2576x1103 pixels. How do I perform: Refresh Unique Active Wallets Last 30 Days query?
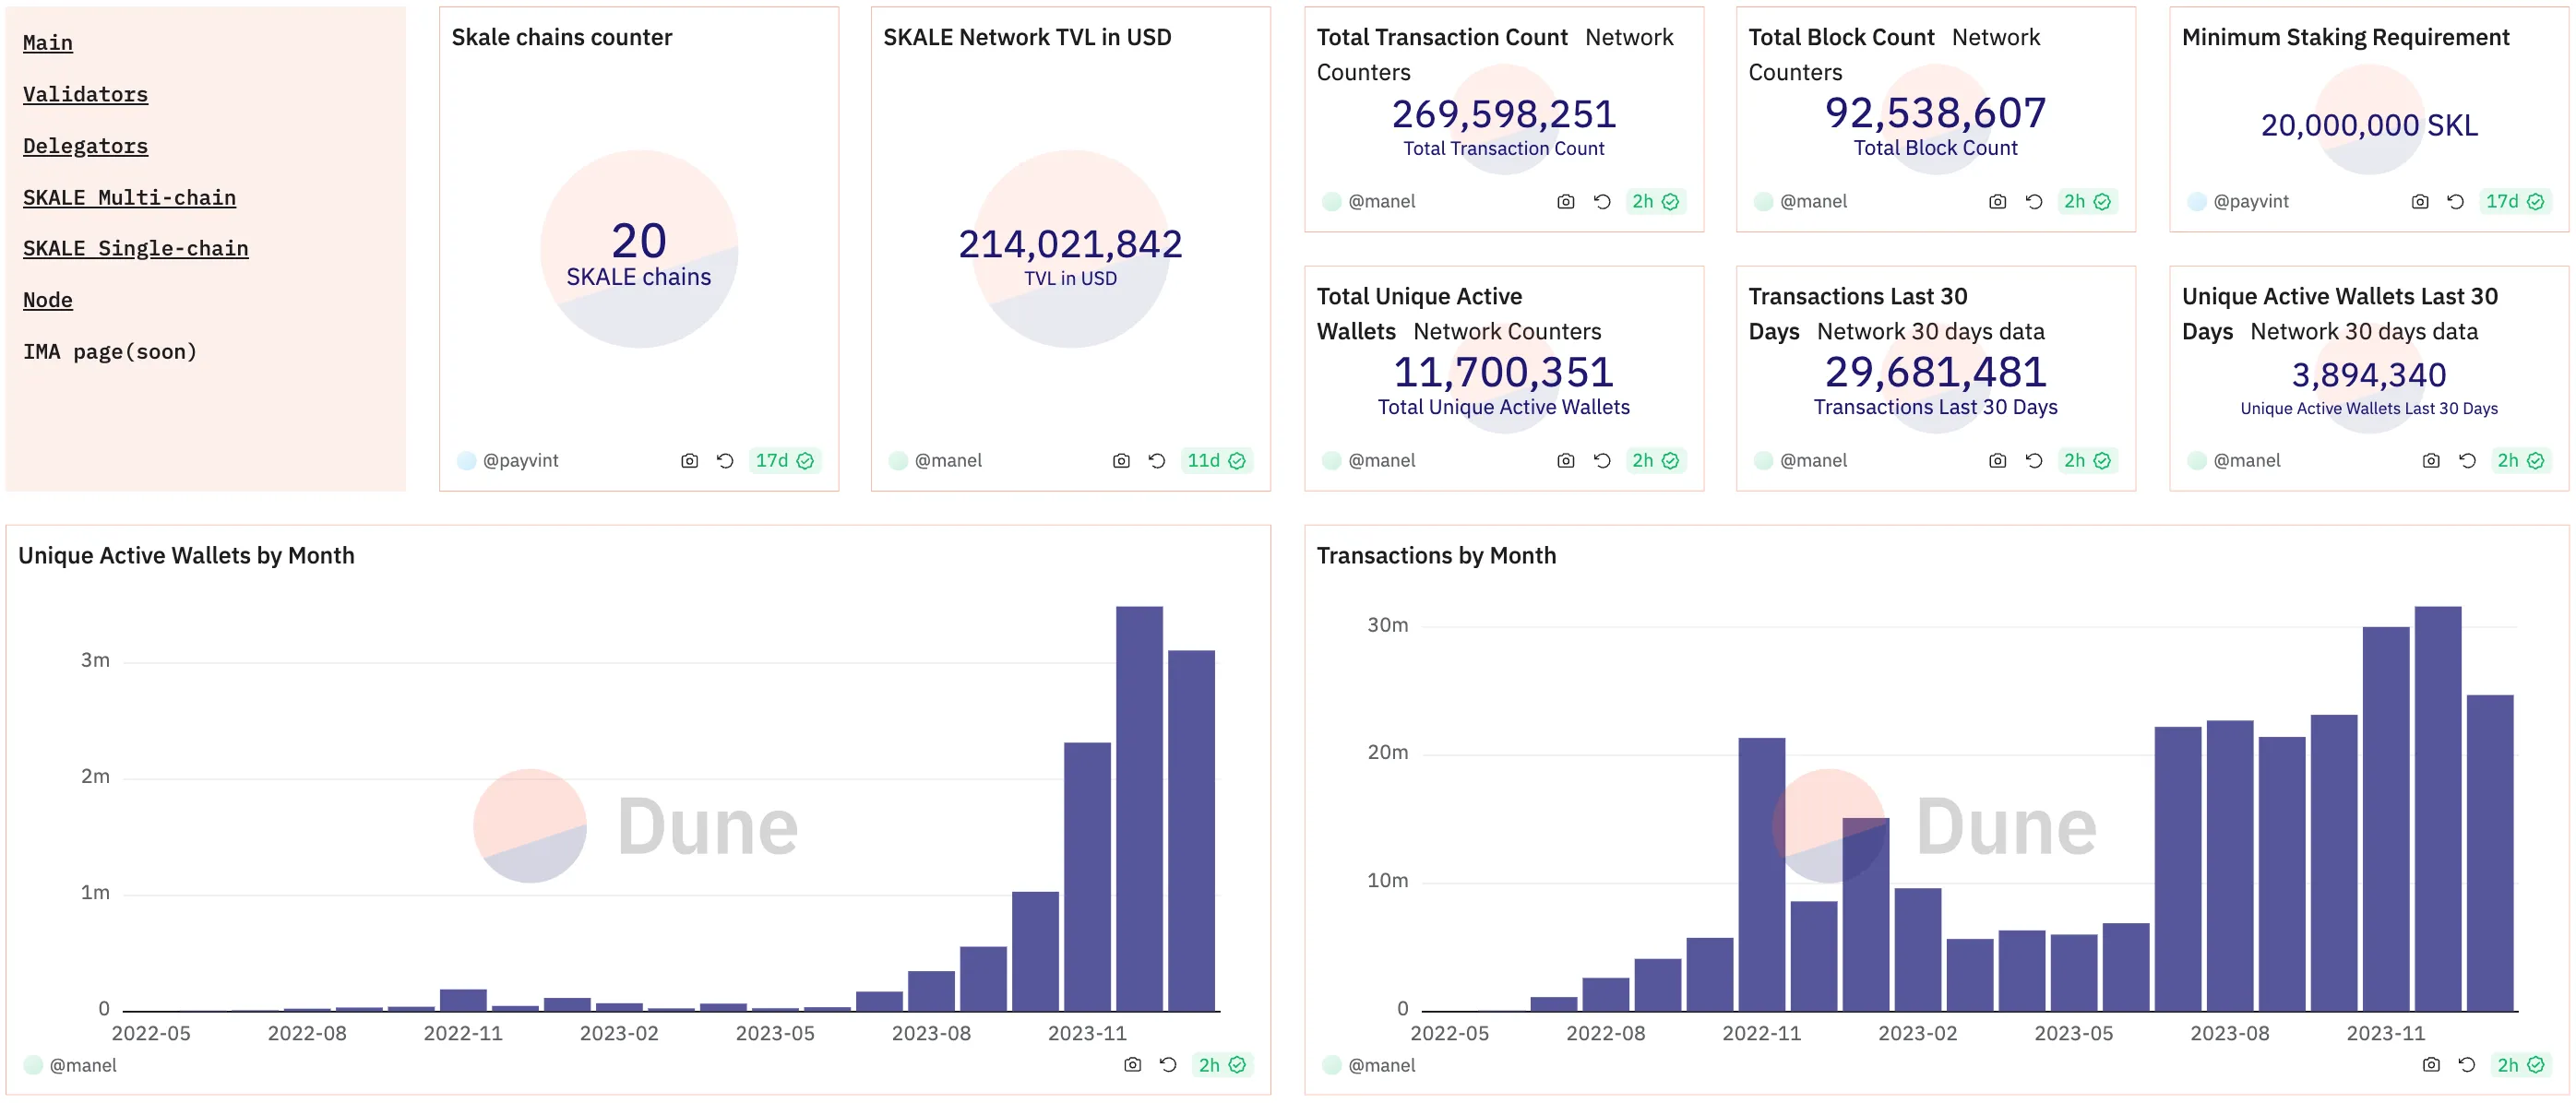[2467, 461]
